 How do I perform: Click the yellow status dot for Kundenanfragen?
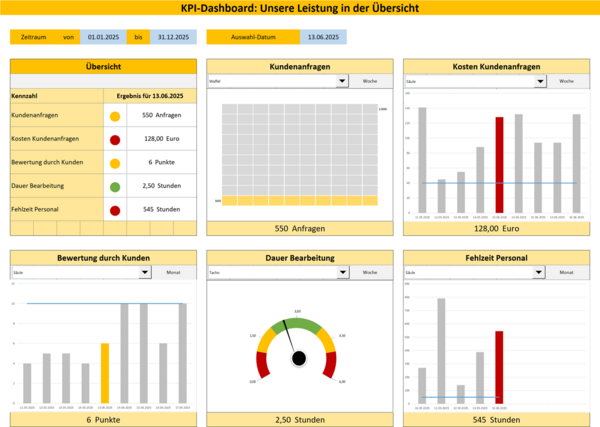click(x=114, y=117)
